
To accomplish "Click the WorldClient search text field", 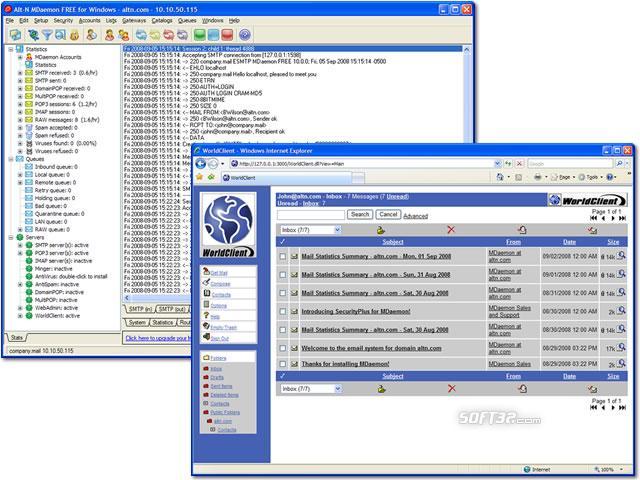I will click(311, 215).
